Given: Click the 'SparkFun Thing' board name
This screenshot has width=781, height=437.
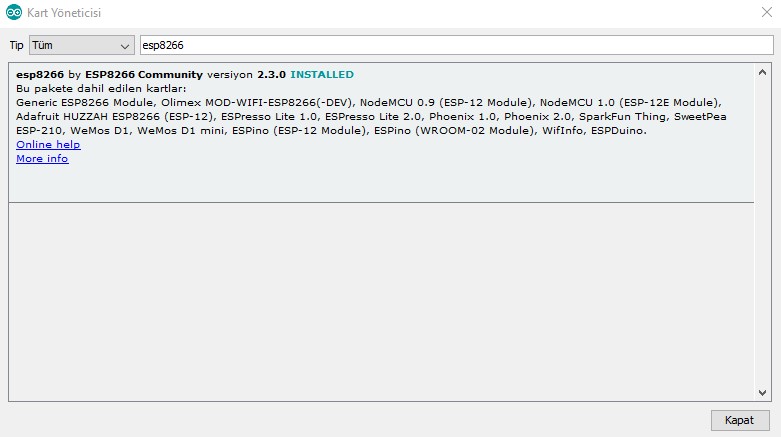Looking at the screenshot, I should tap(622, 117).
